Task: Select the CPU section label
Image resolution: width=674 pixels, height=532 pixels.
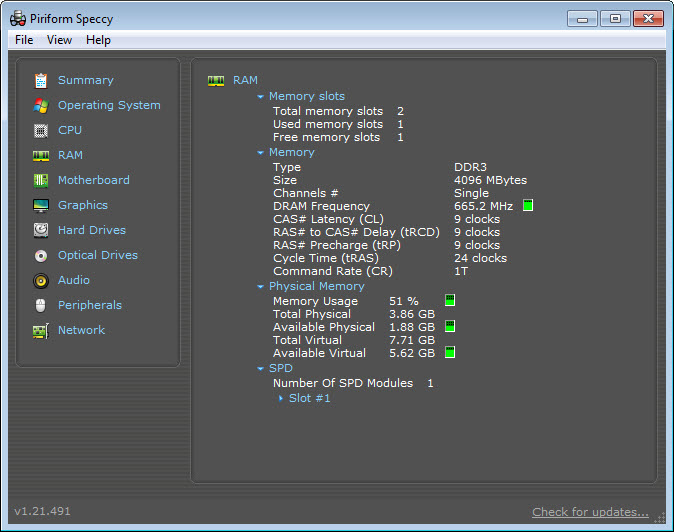Action: [70, 130]
